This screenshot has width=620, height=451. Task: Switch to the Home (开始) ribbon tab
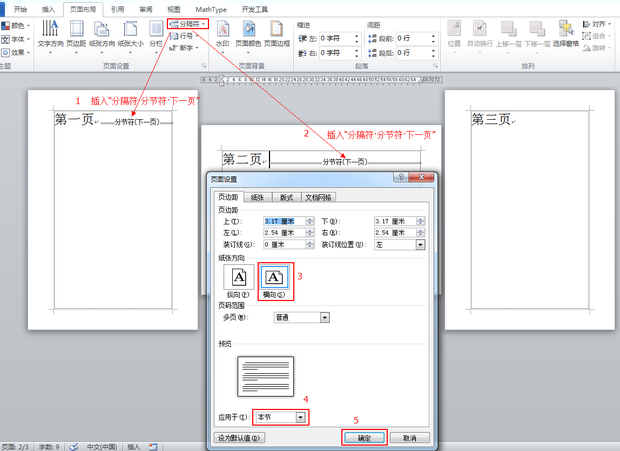tap(20, 9)
